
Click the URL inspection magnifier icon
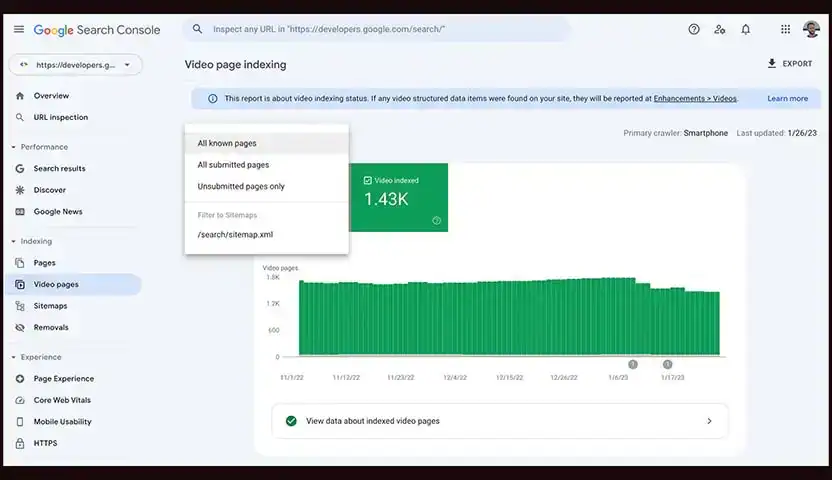20,117
